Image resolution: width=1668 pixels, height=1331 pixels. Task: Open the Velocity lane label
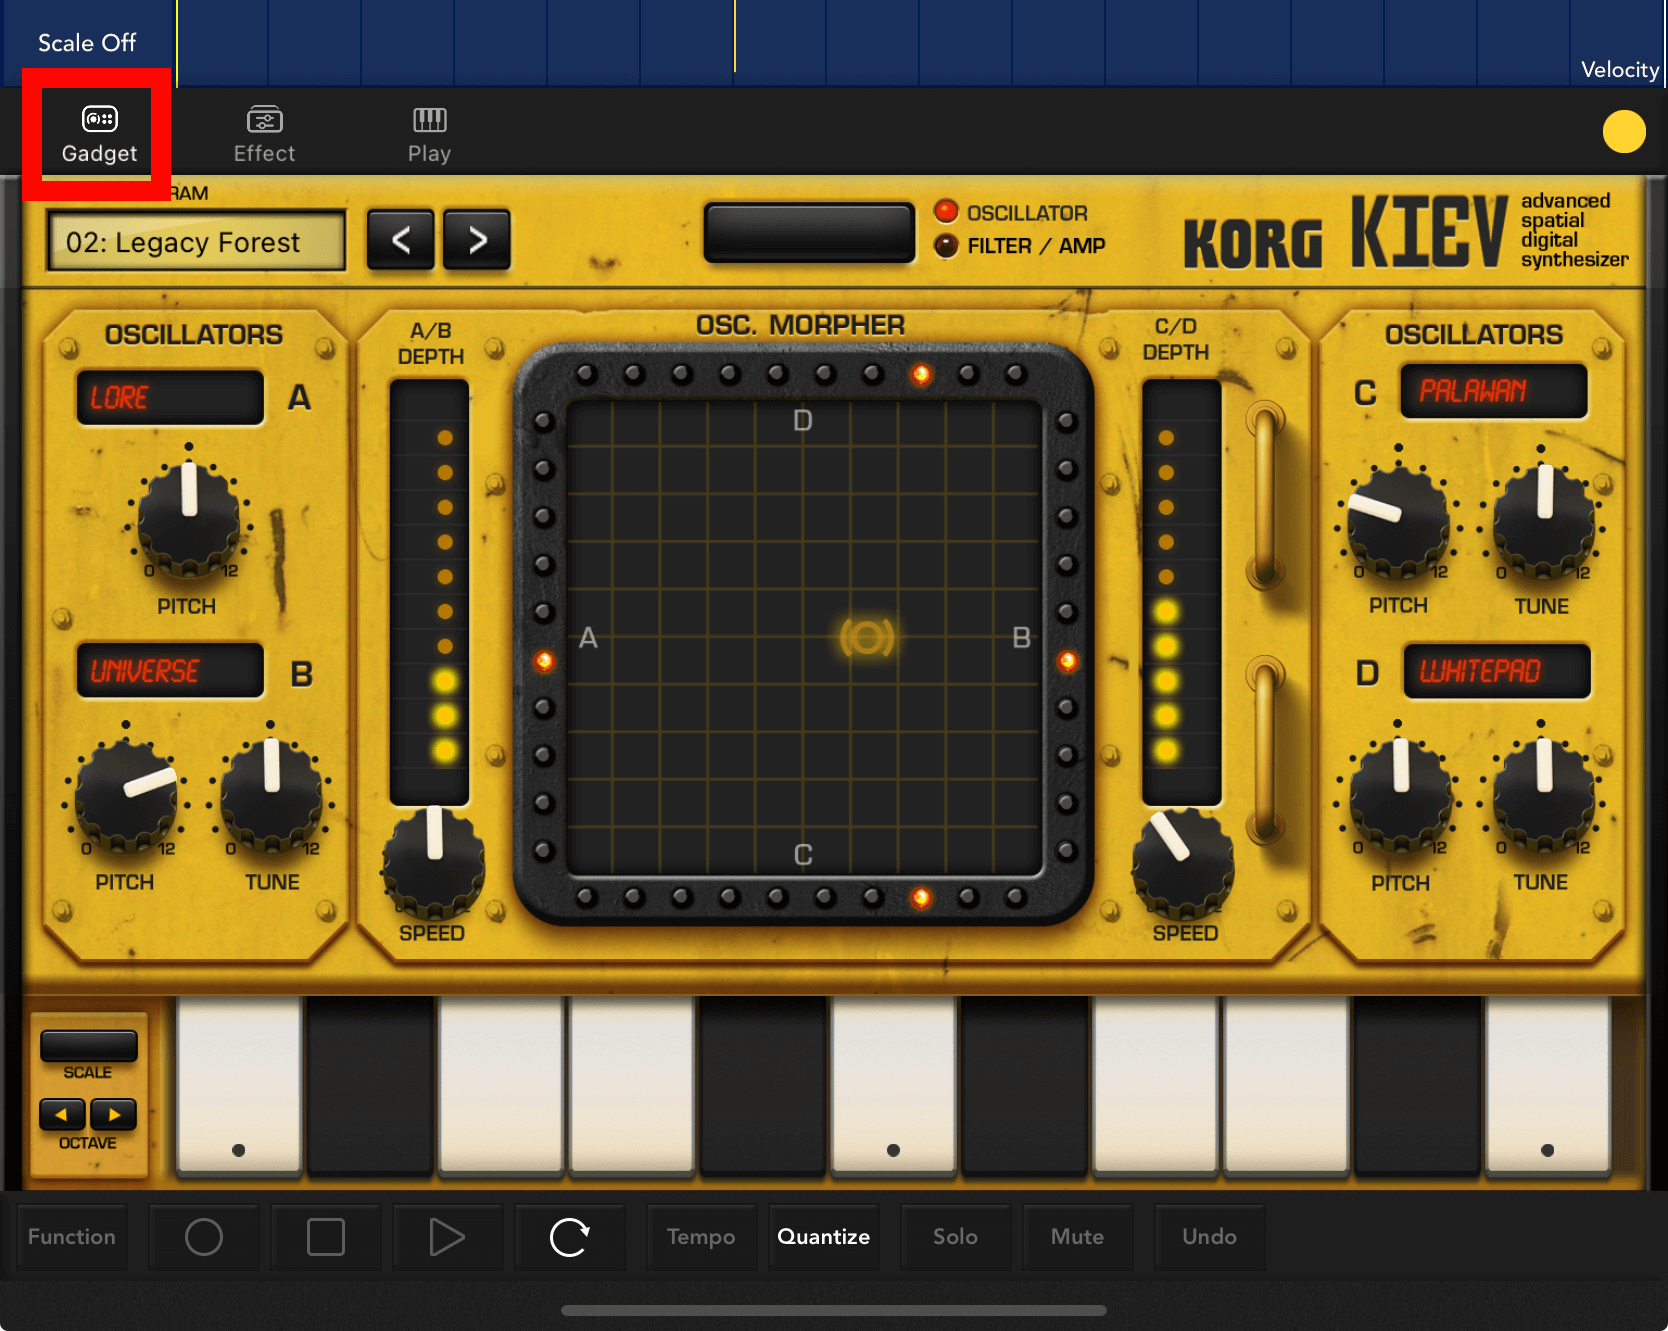tap(1620, 69)
